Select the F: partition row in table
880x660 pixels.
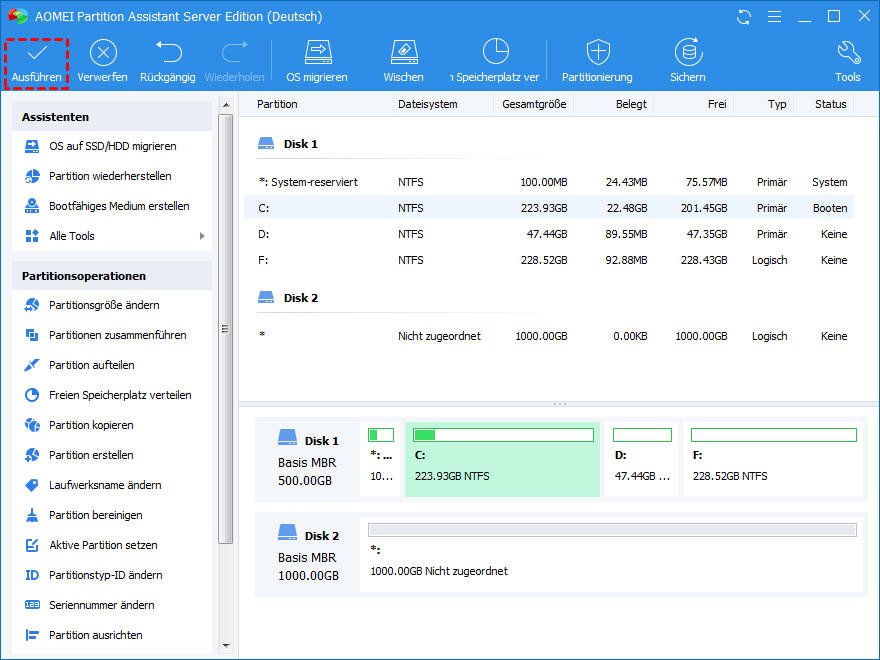click(550, 260)
